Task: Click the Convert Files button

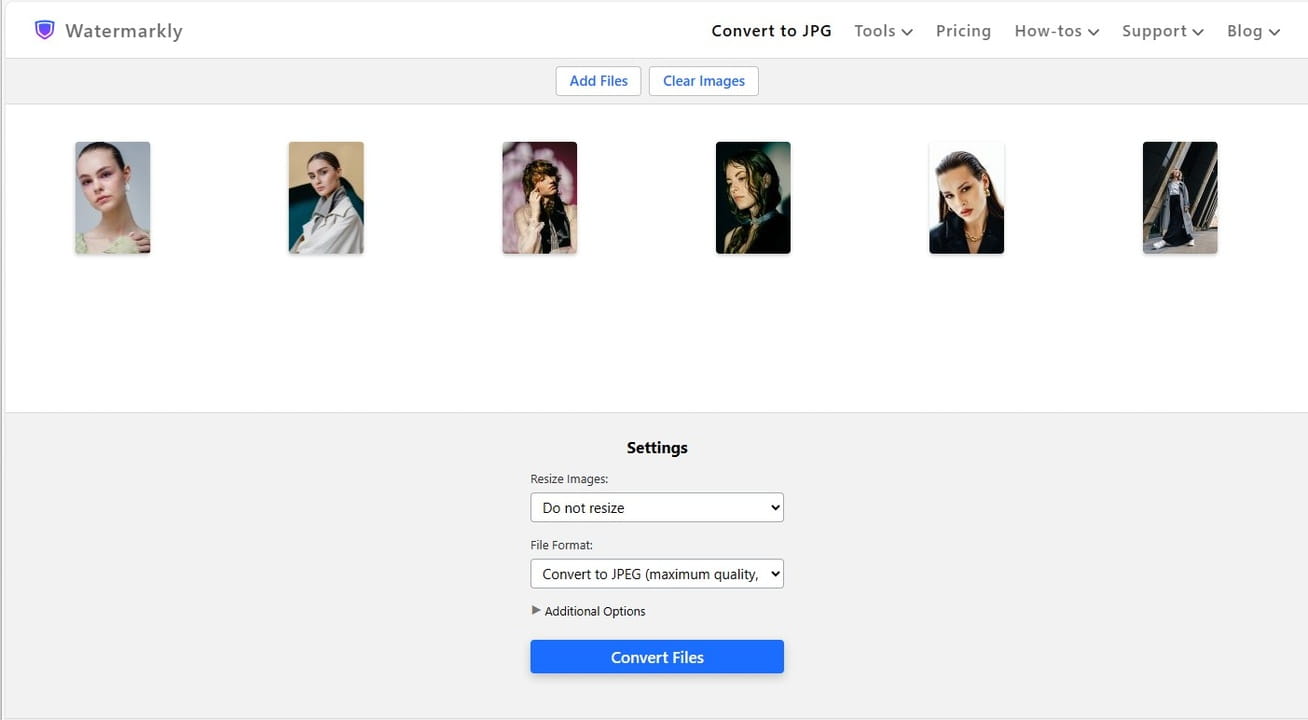Action: point(657,657)
